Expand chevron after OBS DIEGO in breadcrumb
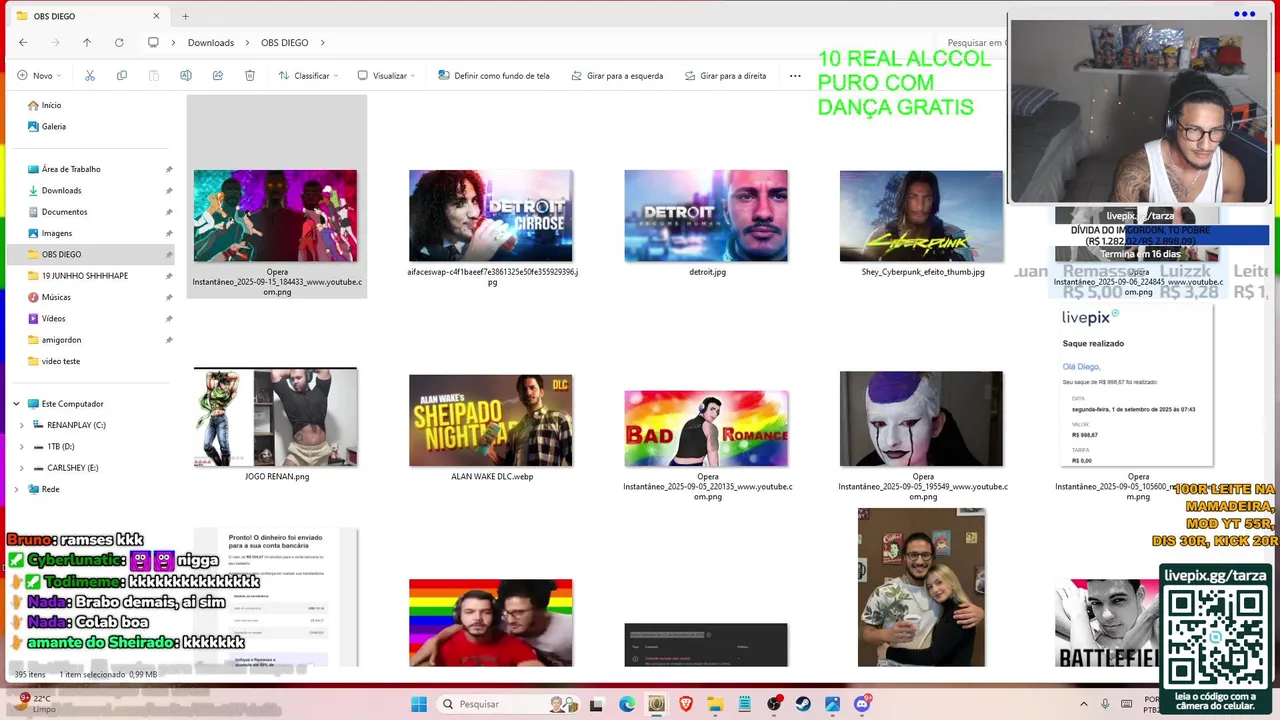 click(x=323, y=42)
